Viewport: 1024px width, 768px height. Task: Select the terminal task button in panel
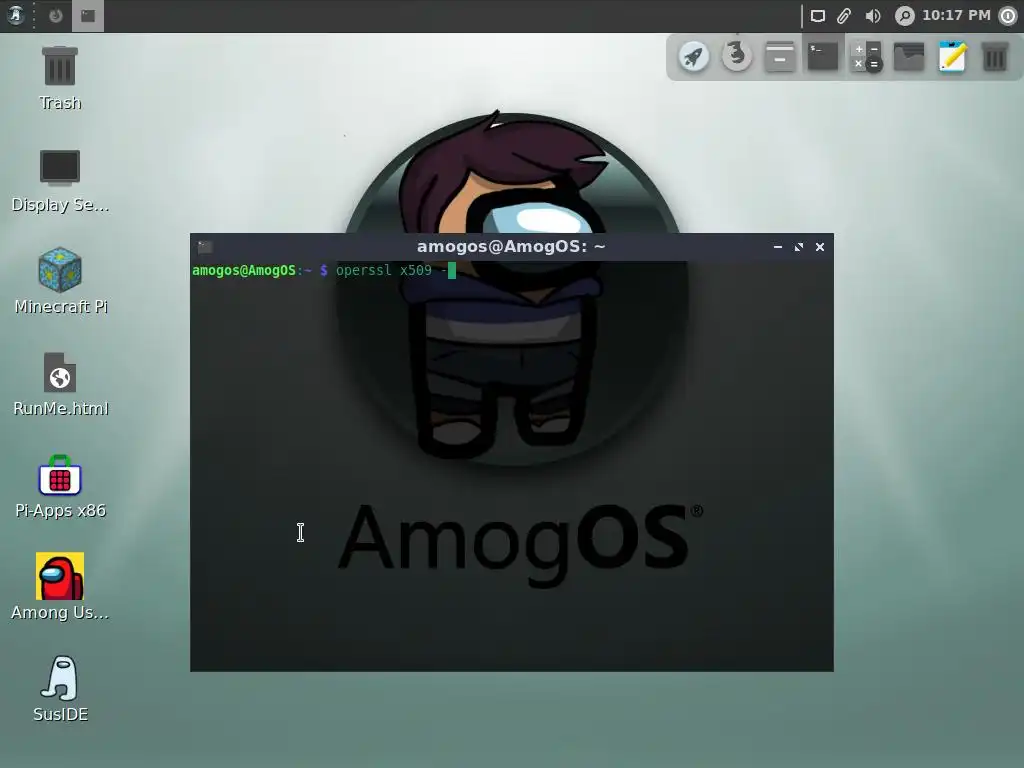(x=88, y=16)
